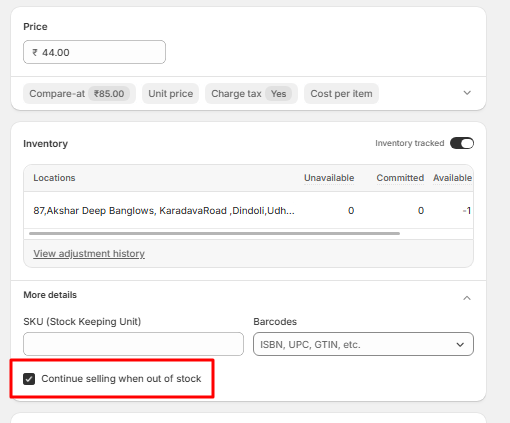
Task: Open the Barcodes dropdown
Action: point(363,344)
